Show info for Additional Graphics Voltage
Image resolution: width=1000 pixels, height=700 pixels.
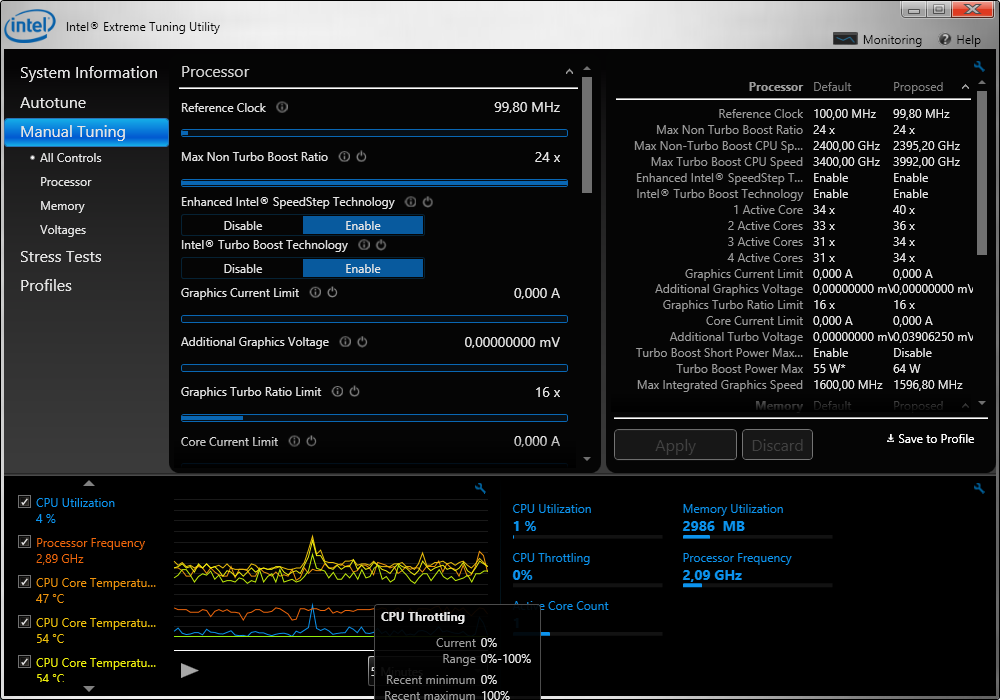click(345, 342)
